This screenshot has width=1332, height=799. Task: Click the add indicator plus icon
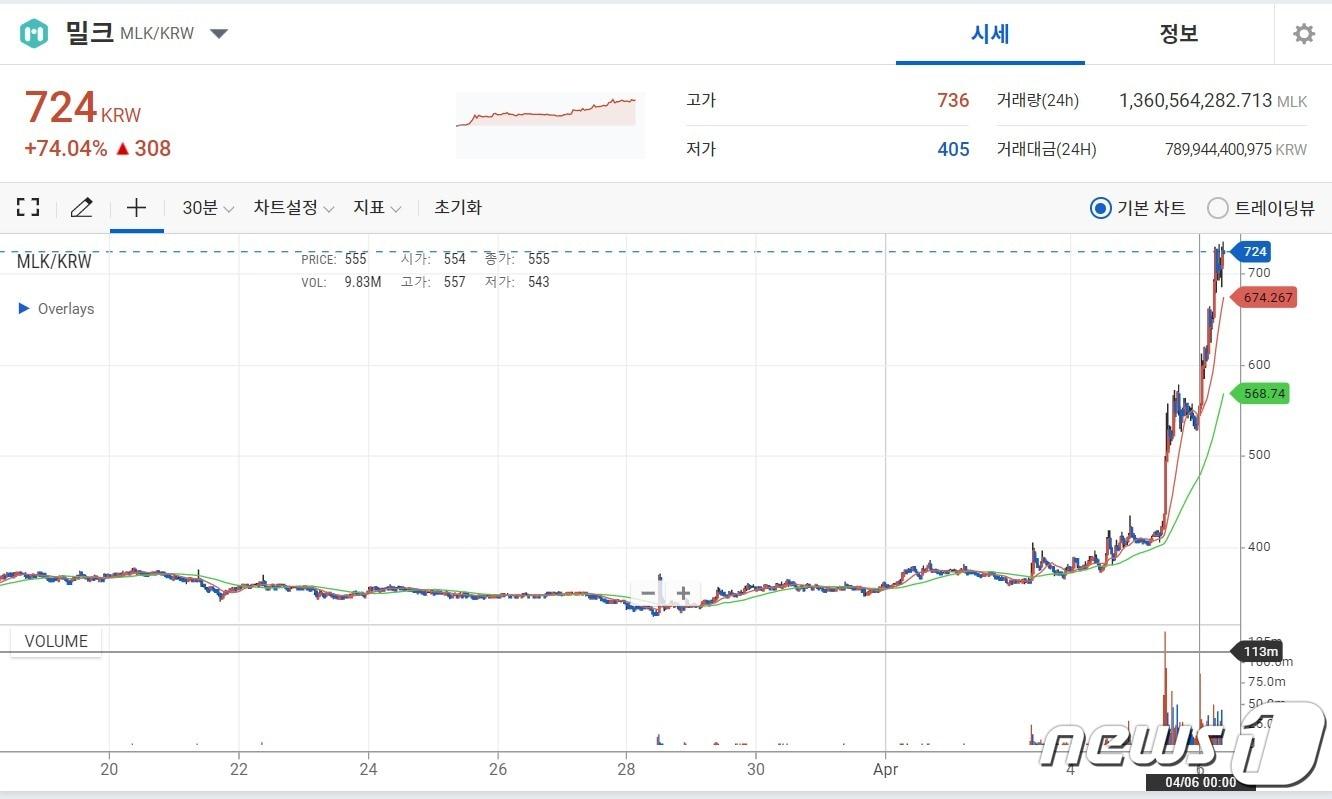(x=135, y=207)
